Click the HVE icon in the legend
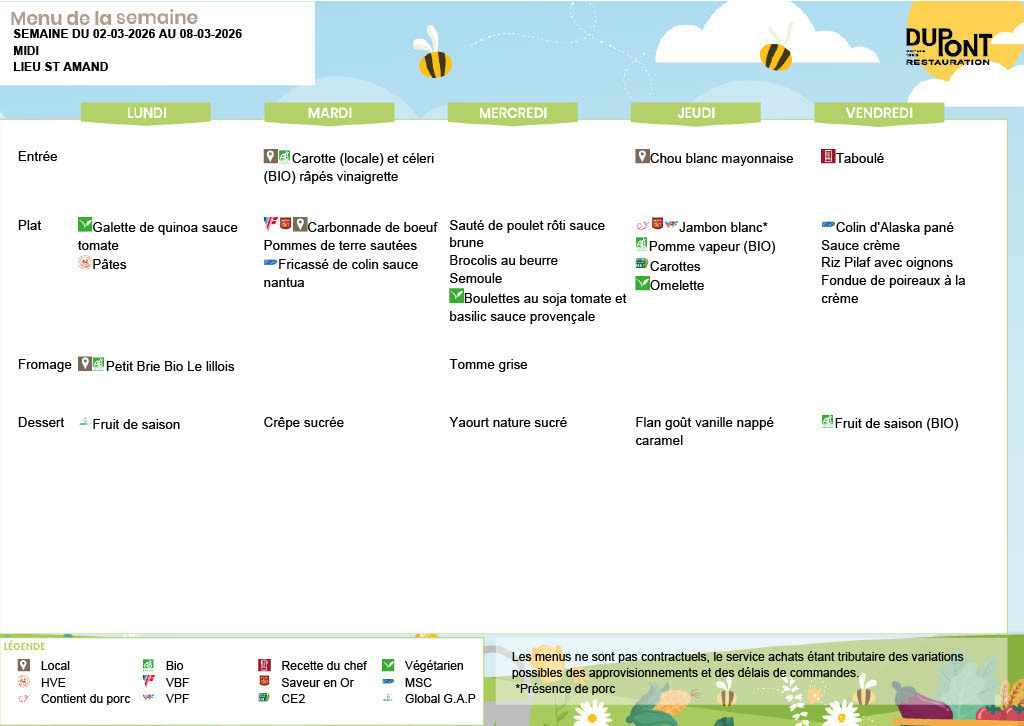 click(24, 682)
